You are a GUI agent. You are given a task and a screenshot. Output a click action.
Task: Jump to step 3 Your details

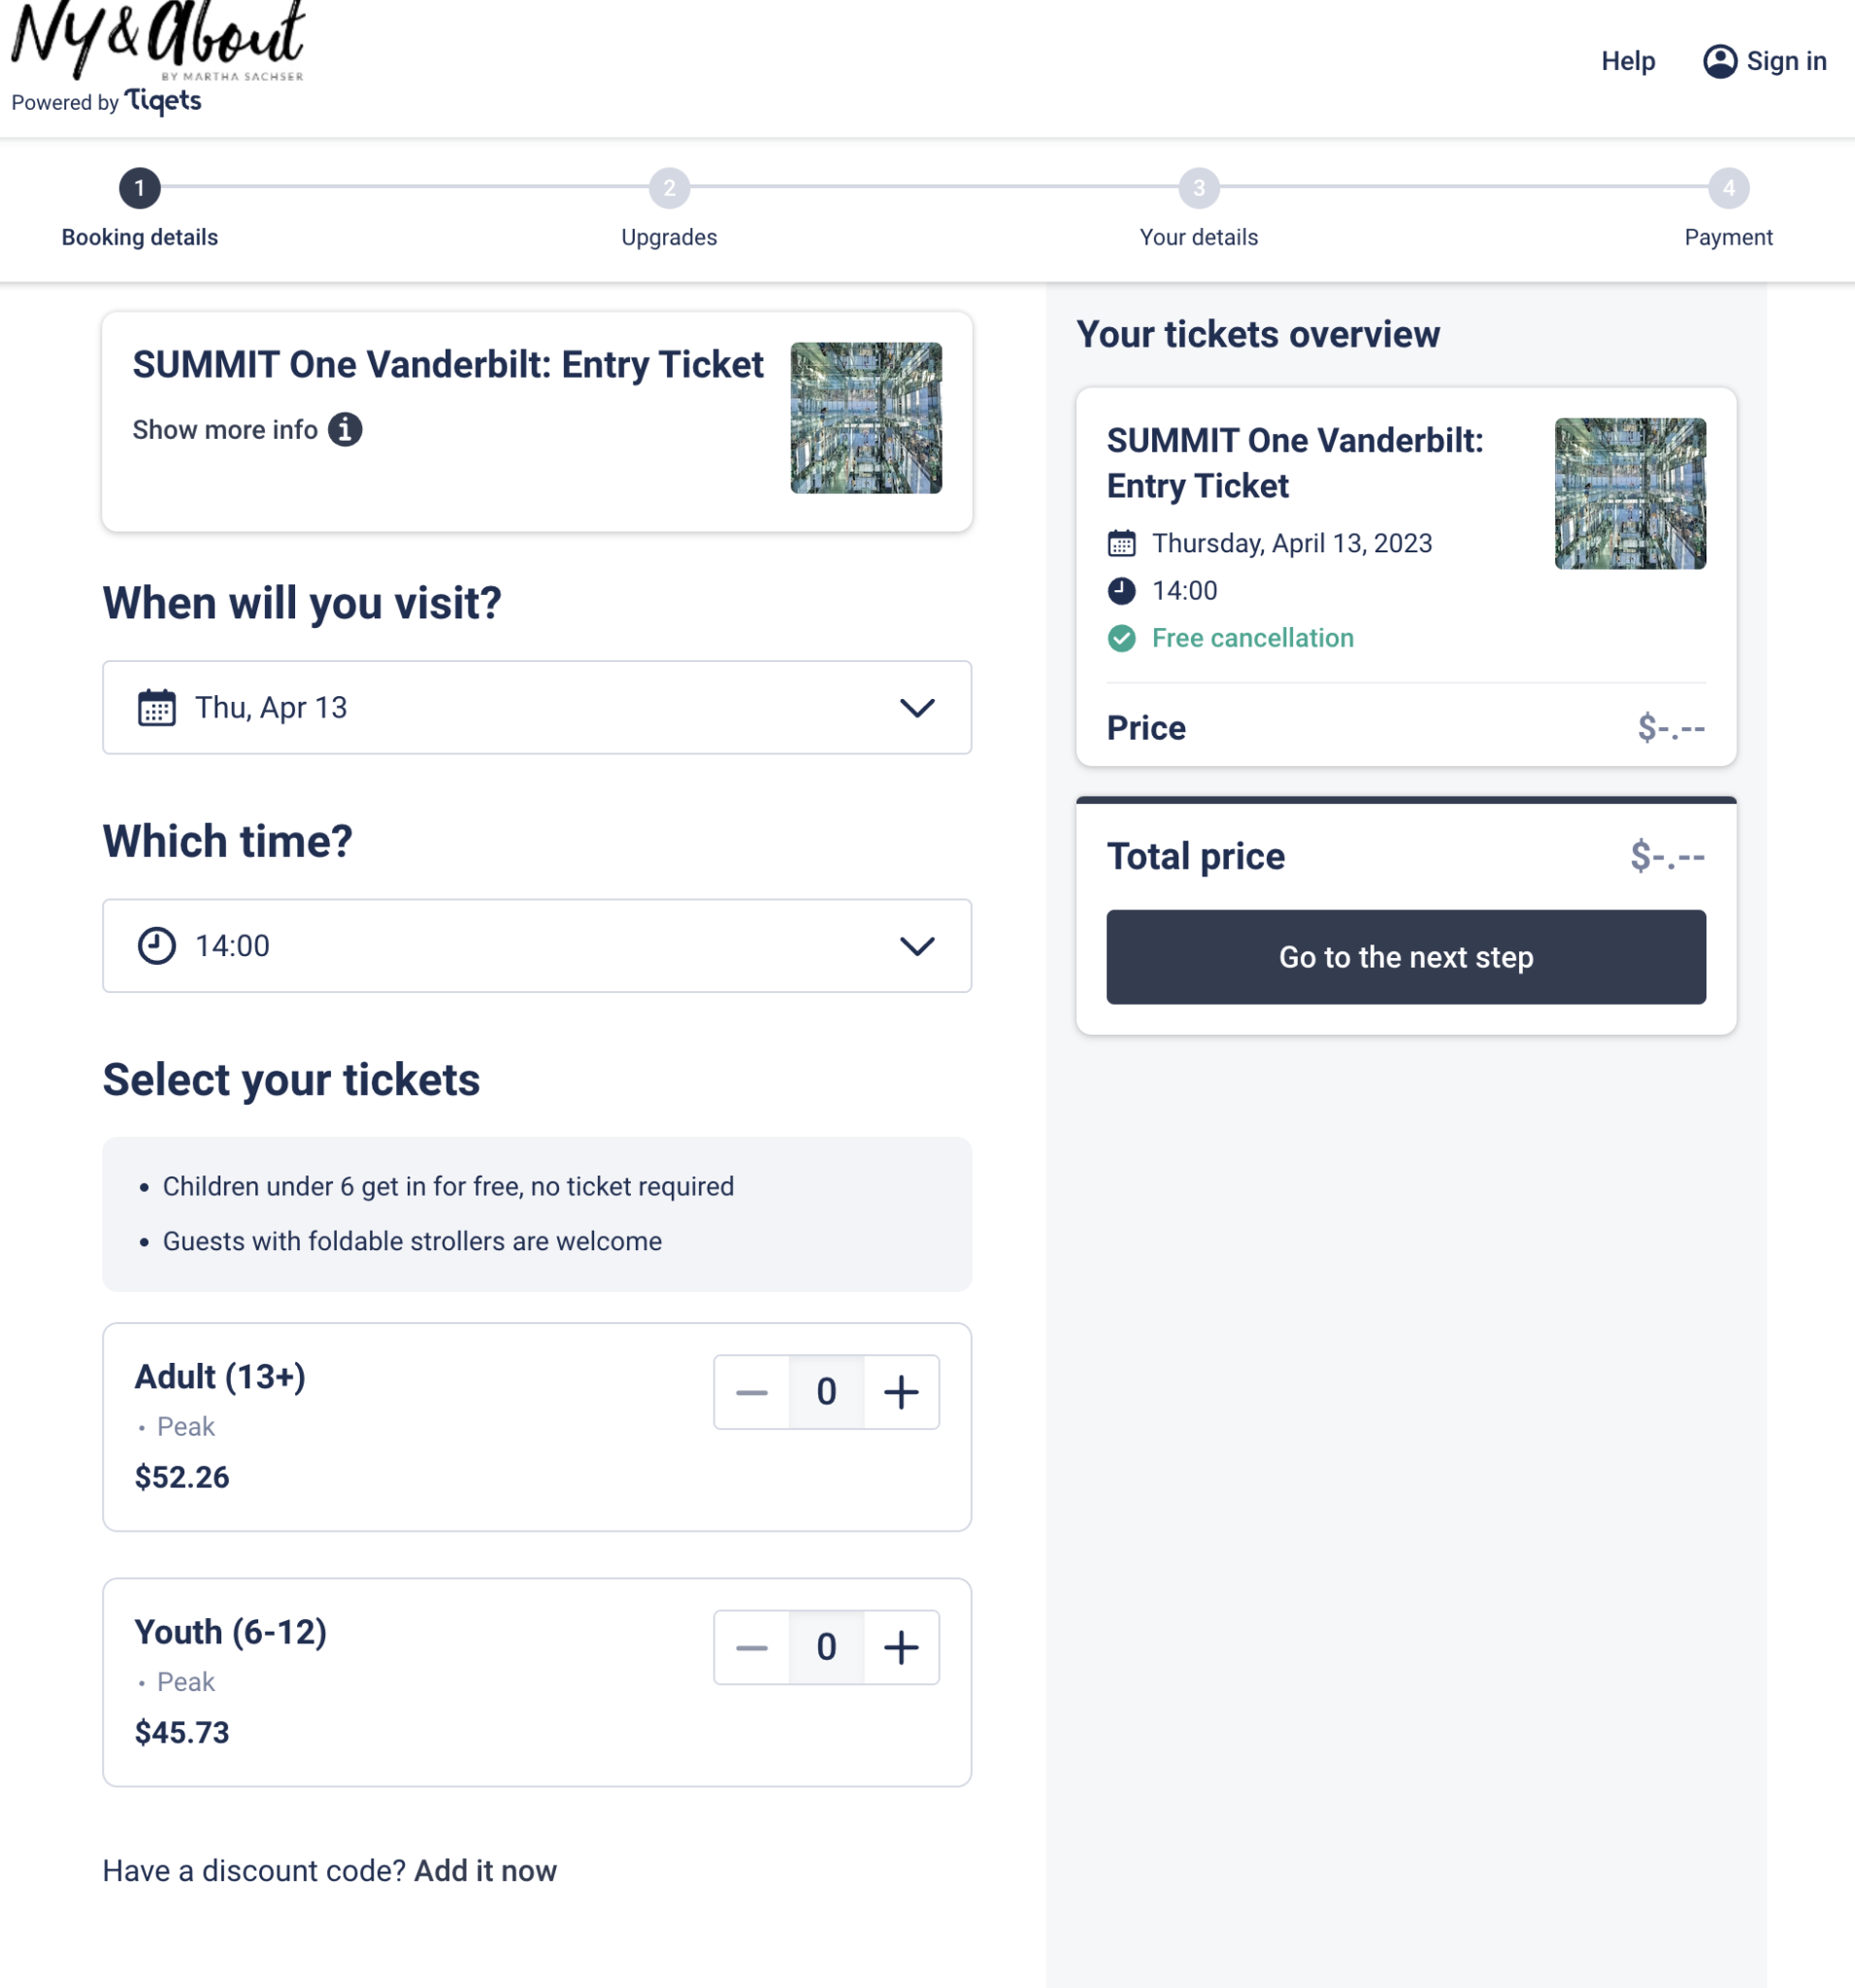tap(1198, 188)
